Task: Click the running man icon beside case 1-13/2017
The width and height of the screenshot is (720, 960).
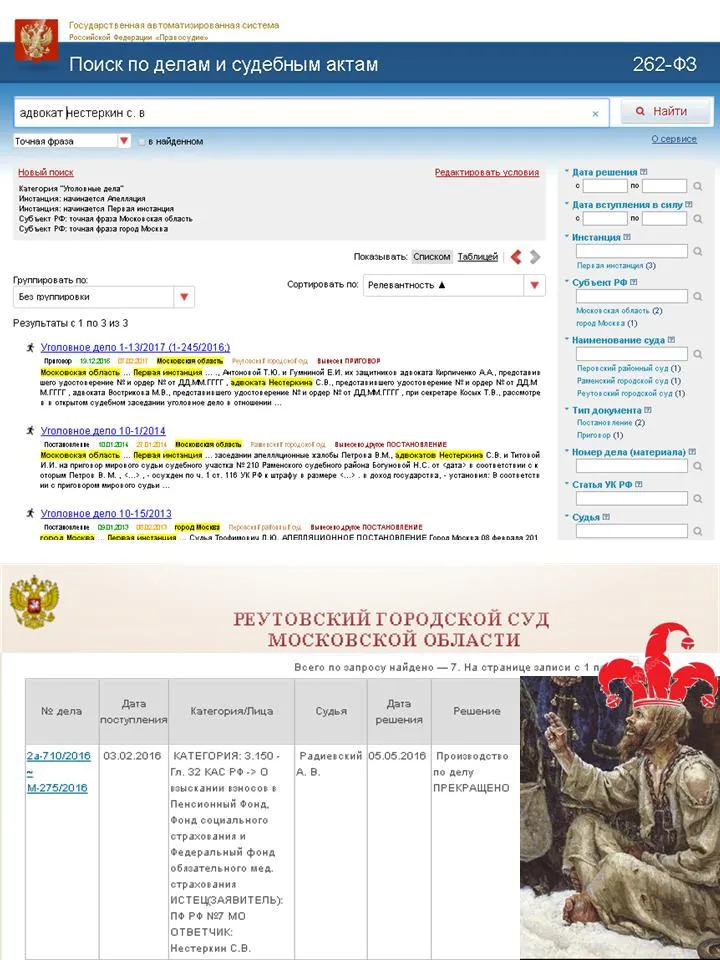Action: [30, 347]
